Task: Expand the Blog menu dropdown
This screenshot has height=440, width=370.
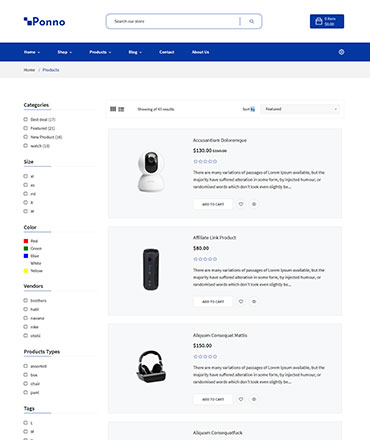Action: [x=135, y=52]
